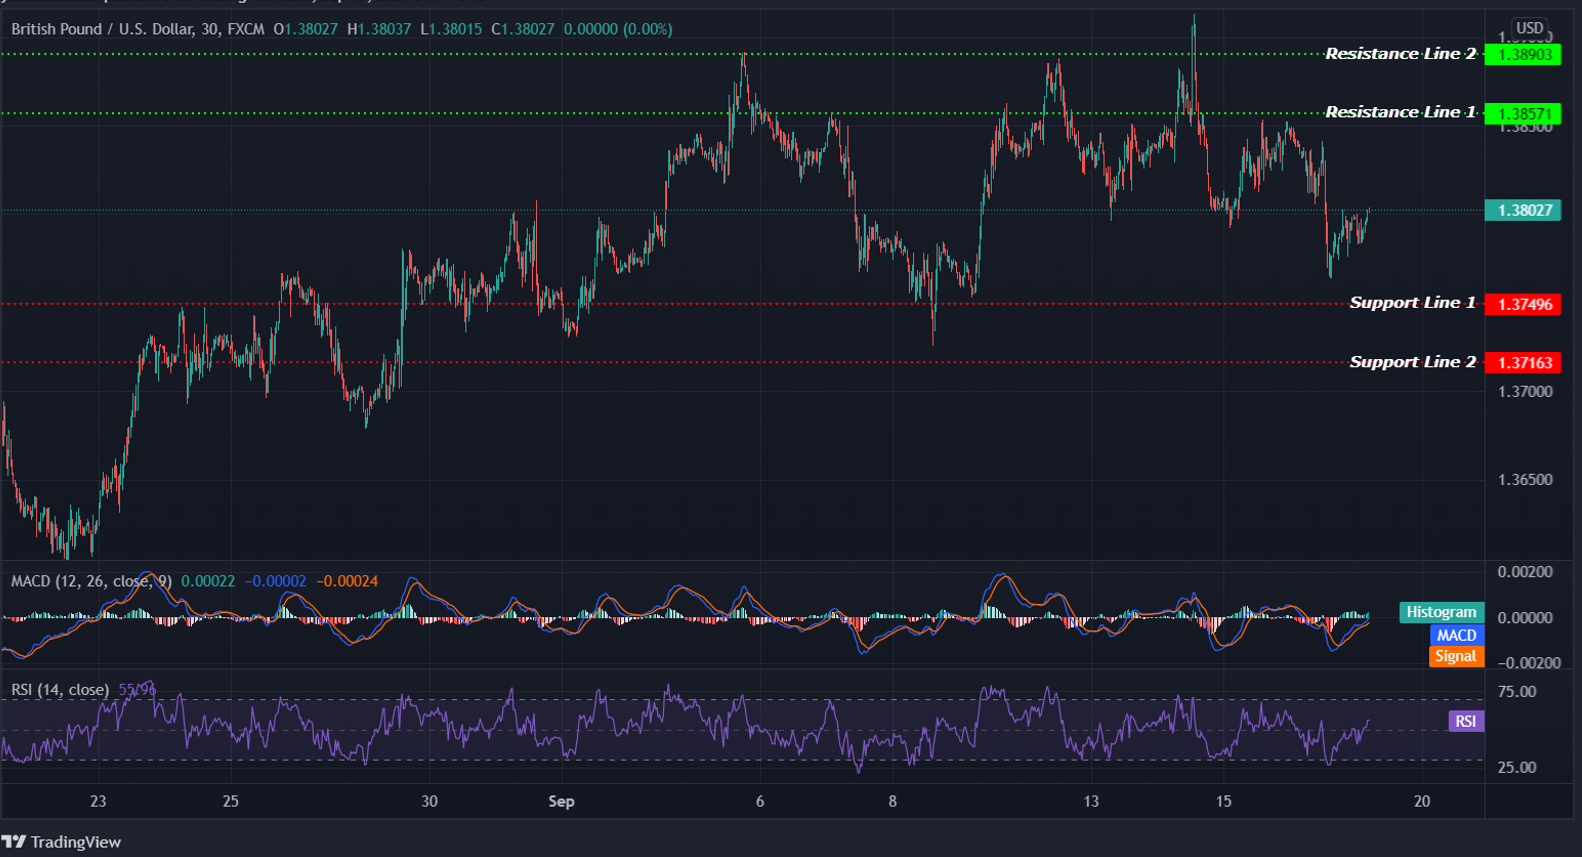Click the 30 date label on time axis
Screen dimensions: 1582x857
pyautogui.click(x=429, y=801)
